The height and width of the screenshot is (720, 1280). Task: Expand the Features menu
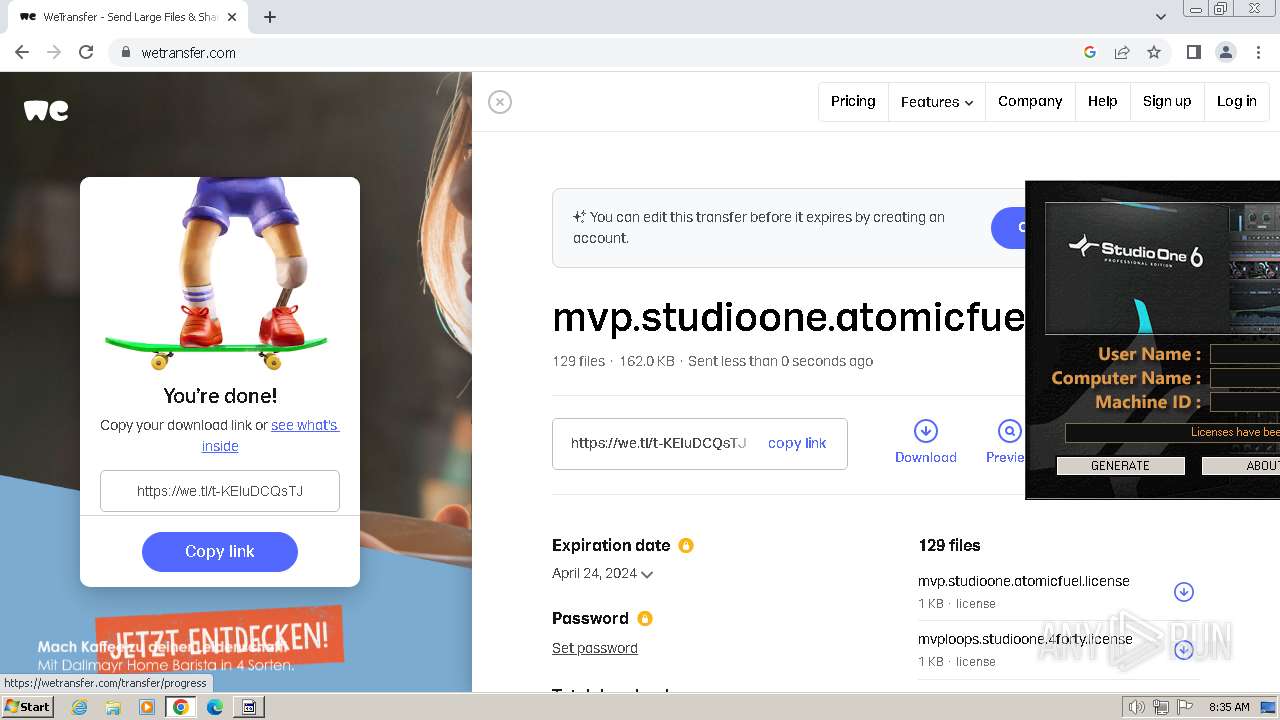click(937, 101)
